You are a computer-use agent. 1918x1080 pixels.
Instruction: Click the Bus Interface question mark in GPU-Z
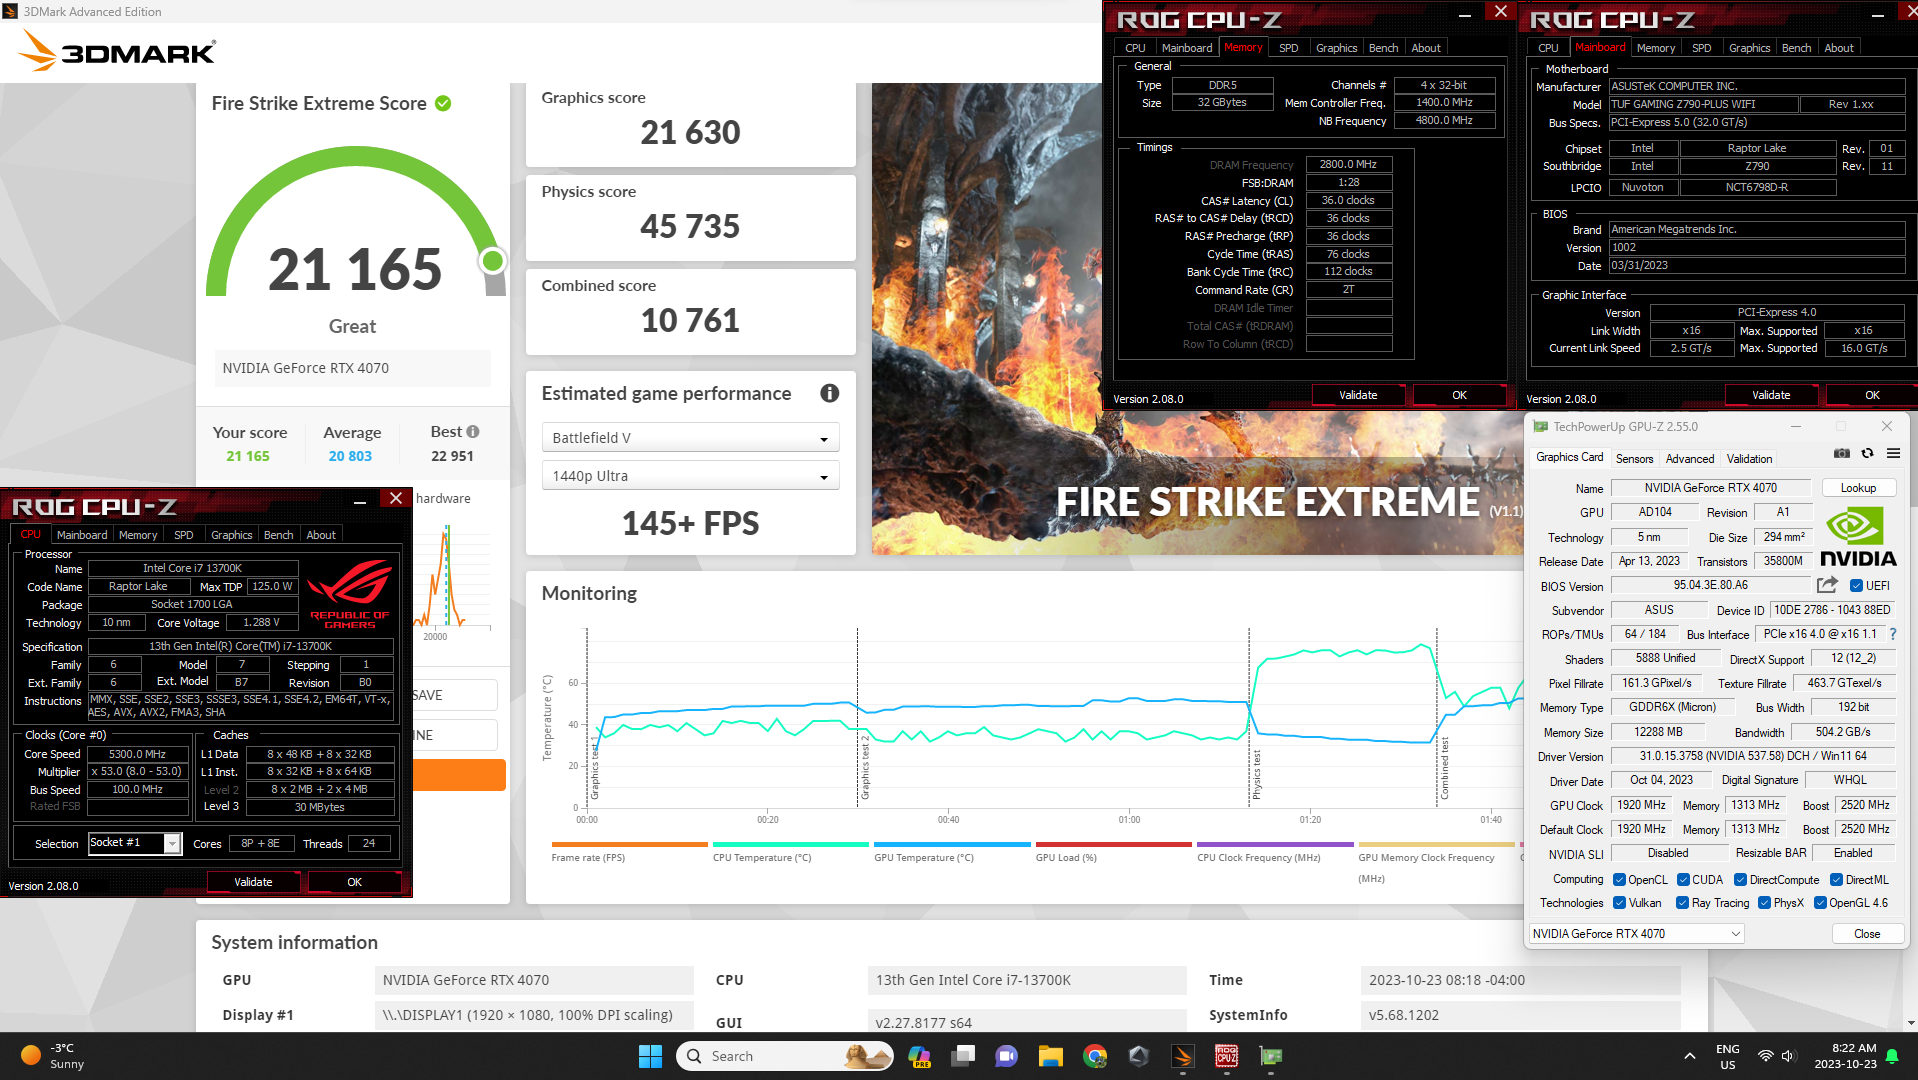click(x=1893, y=634)
